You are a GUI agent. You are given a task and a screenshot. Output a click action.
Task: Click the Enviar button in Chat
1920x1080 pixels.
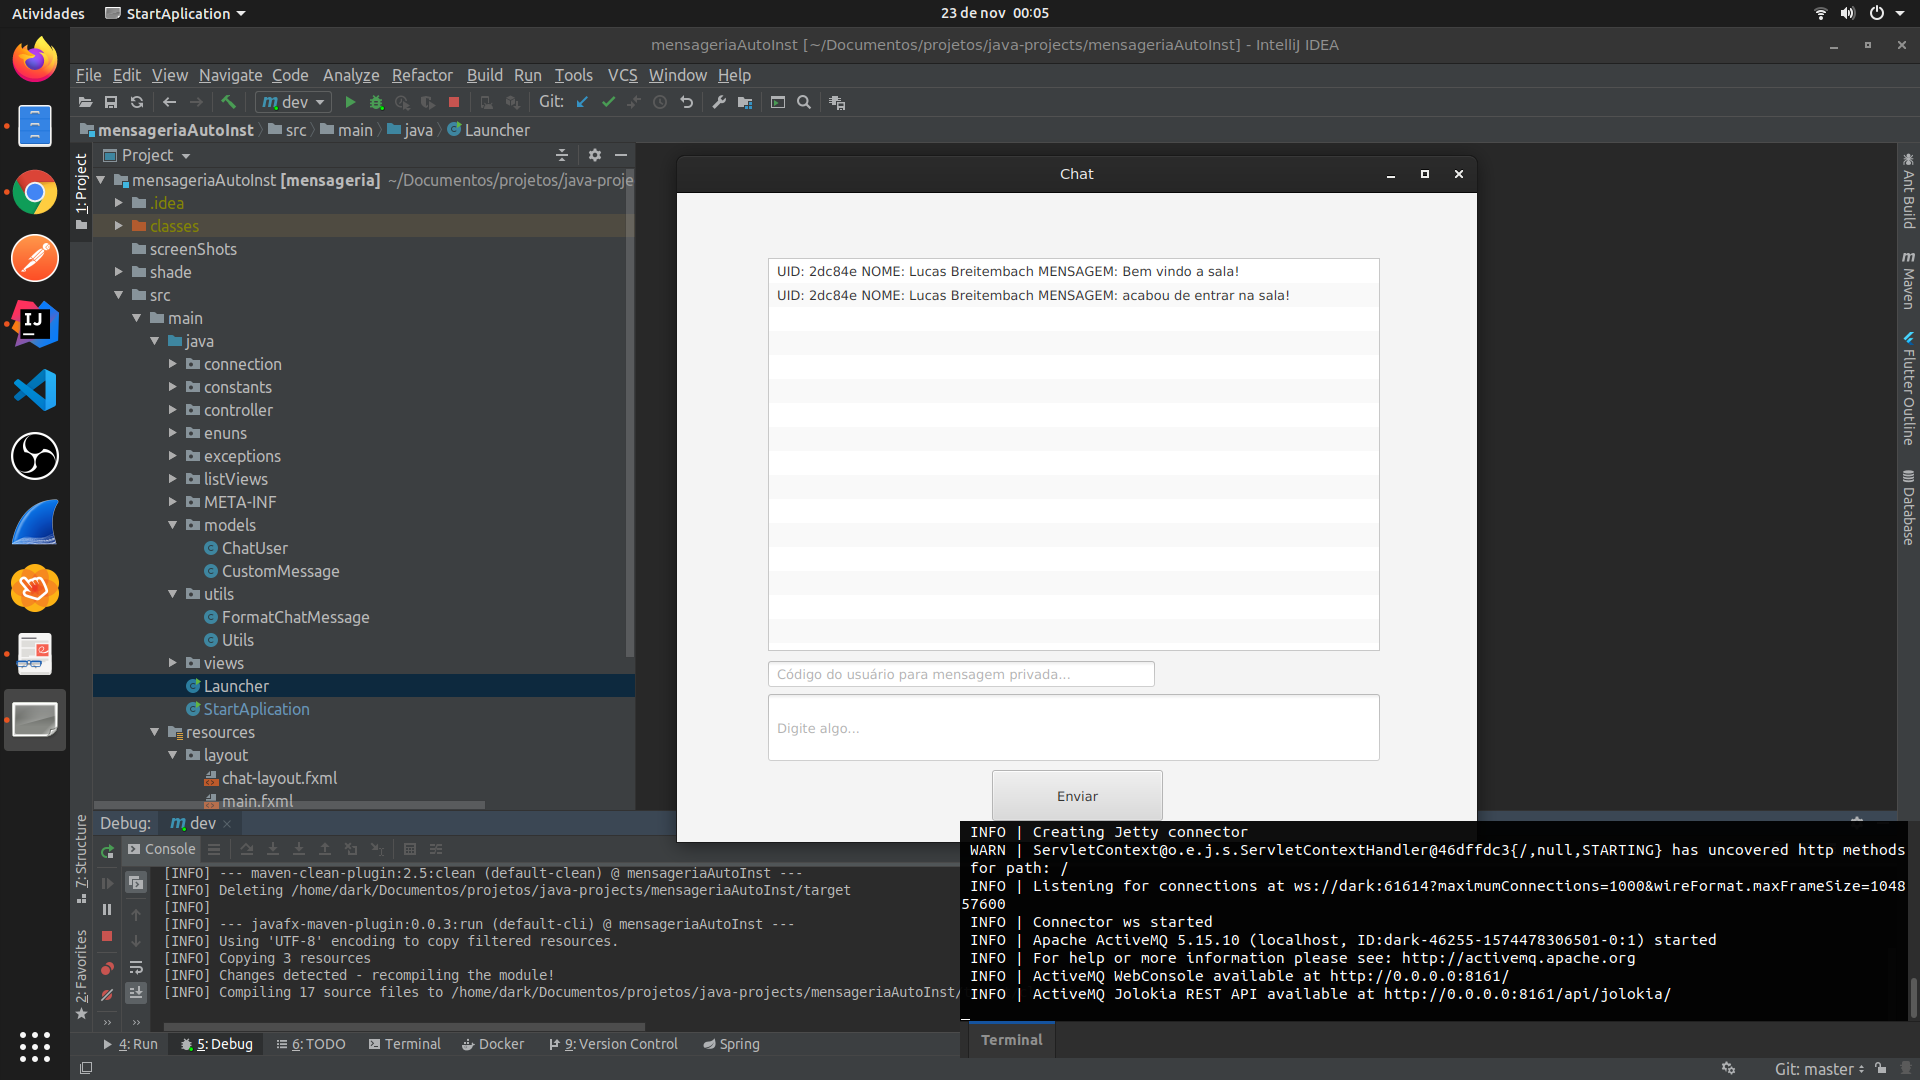point(1077,796)
